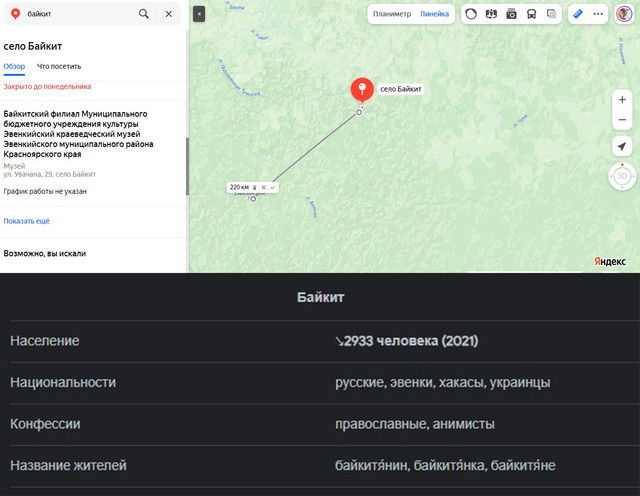The image size is (640, 496).
Task: Zoom in with the plus button
Action: tap(622, 100)
